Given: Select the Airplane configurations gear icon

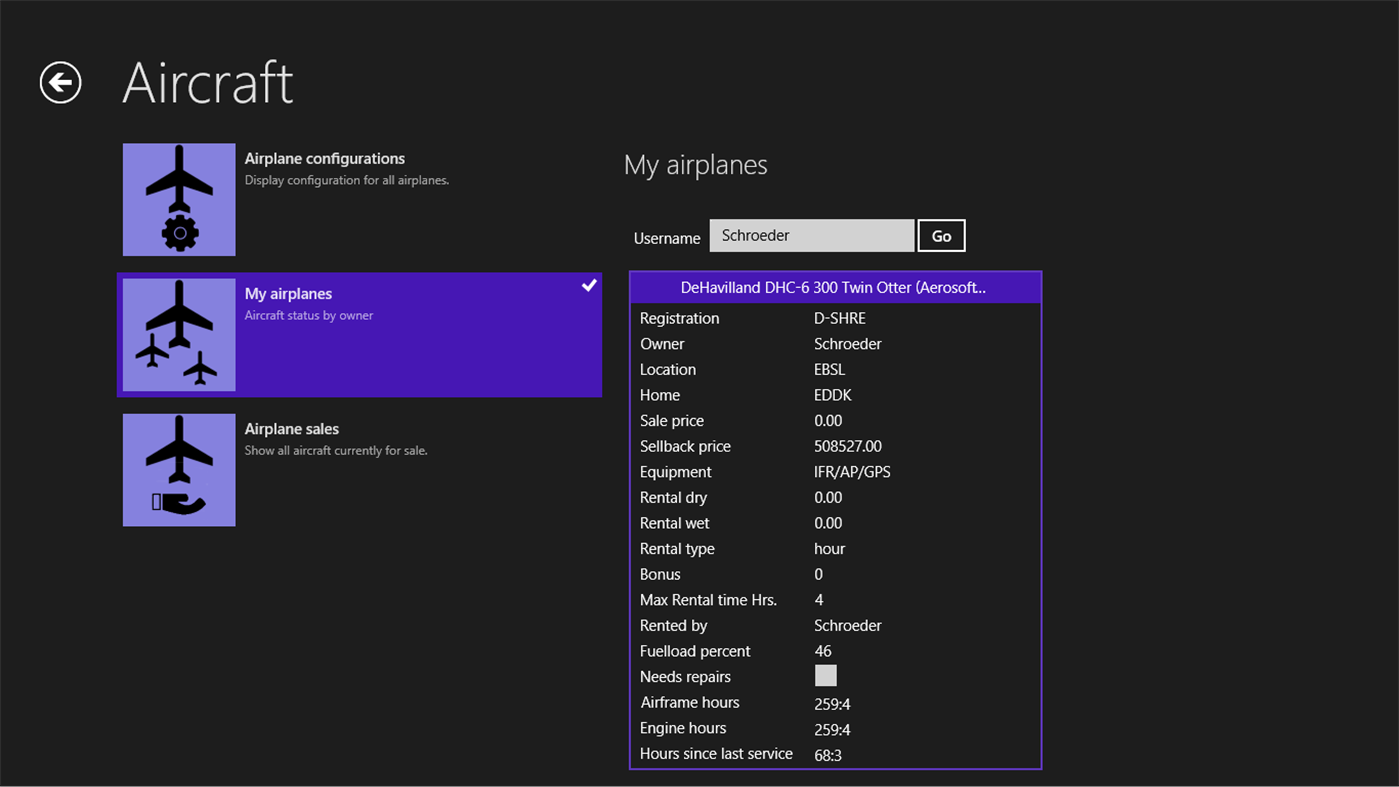Looking at the screenshot, I should [x=178, y=198].
